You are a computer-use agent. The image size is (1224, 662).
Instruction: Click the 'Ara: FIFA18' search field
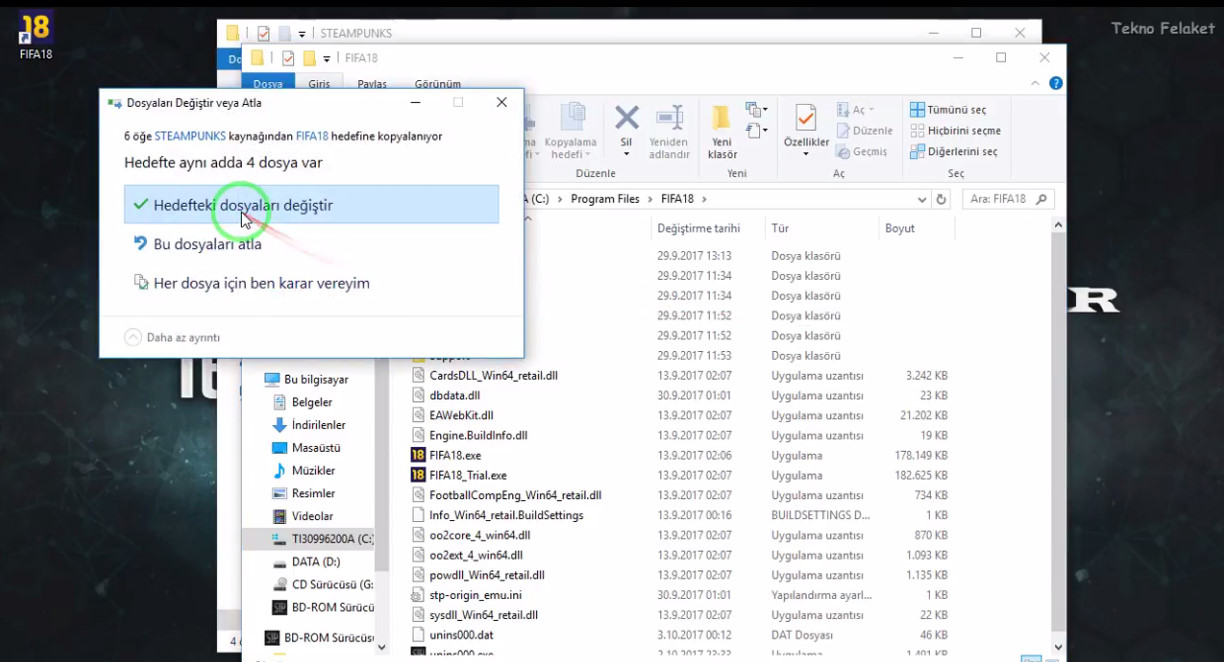pos(1008,199)
